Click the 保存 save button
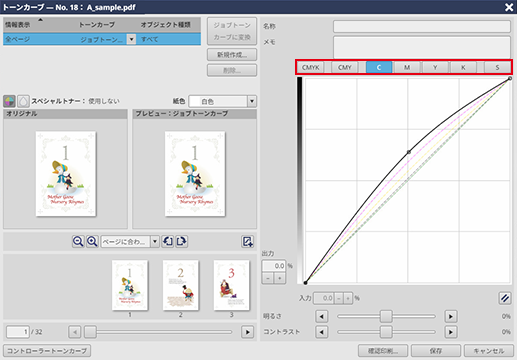Image resolution: width=517 pixels, height=360 pixels. (436, 351)
